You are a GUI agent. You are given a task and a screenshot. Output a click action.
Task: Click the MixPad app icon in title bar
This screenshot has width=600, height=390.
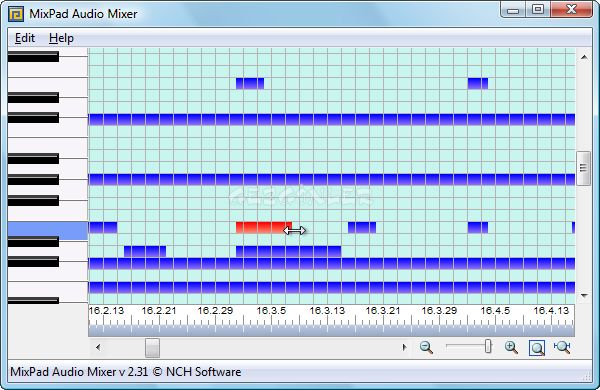pyautogui.click(x=16, y=14)
